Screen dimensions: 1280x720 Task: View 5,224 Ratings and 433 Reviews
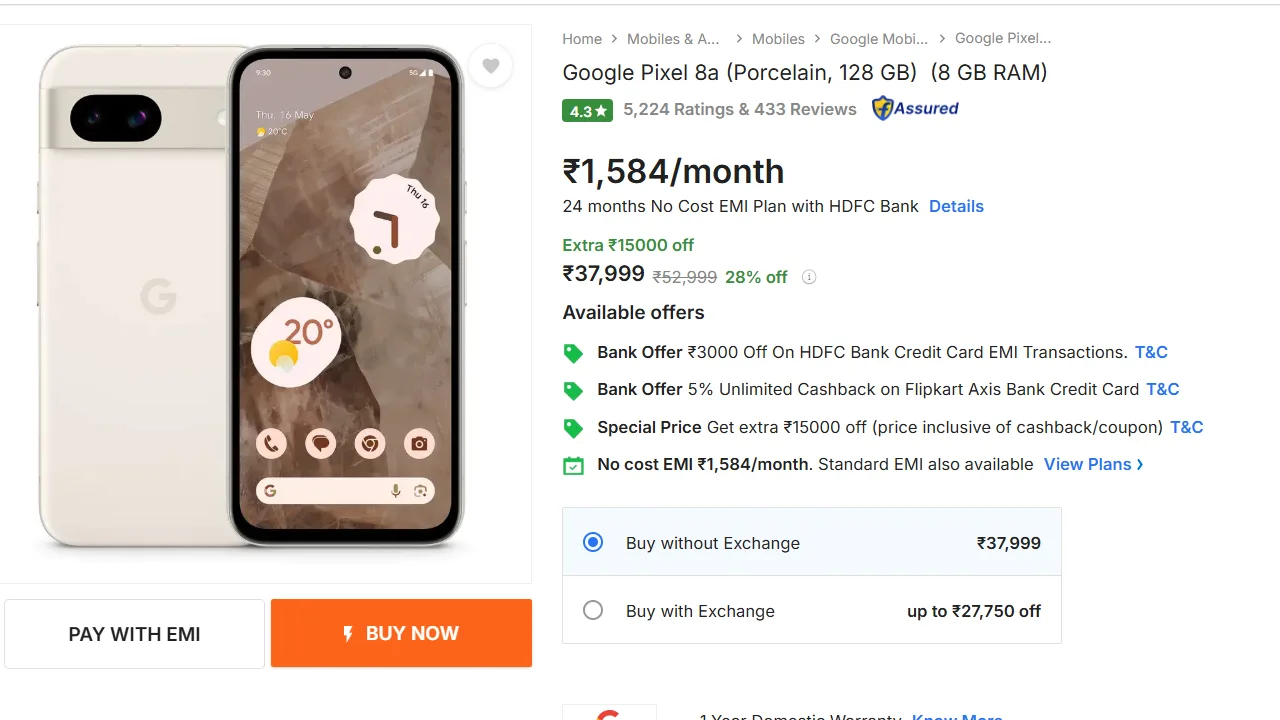pyautogui.click(x=739, y=109)
